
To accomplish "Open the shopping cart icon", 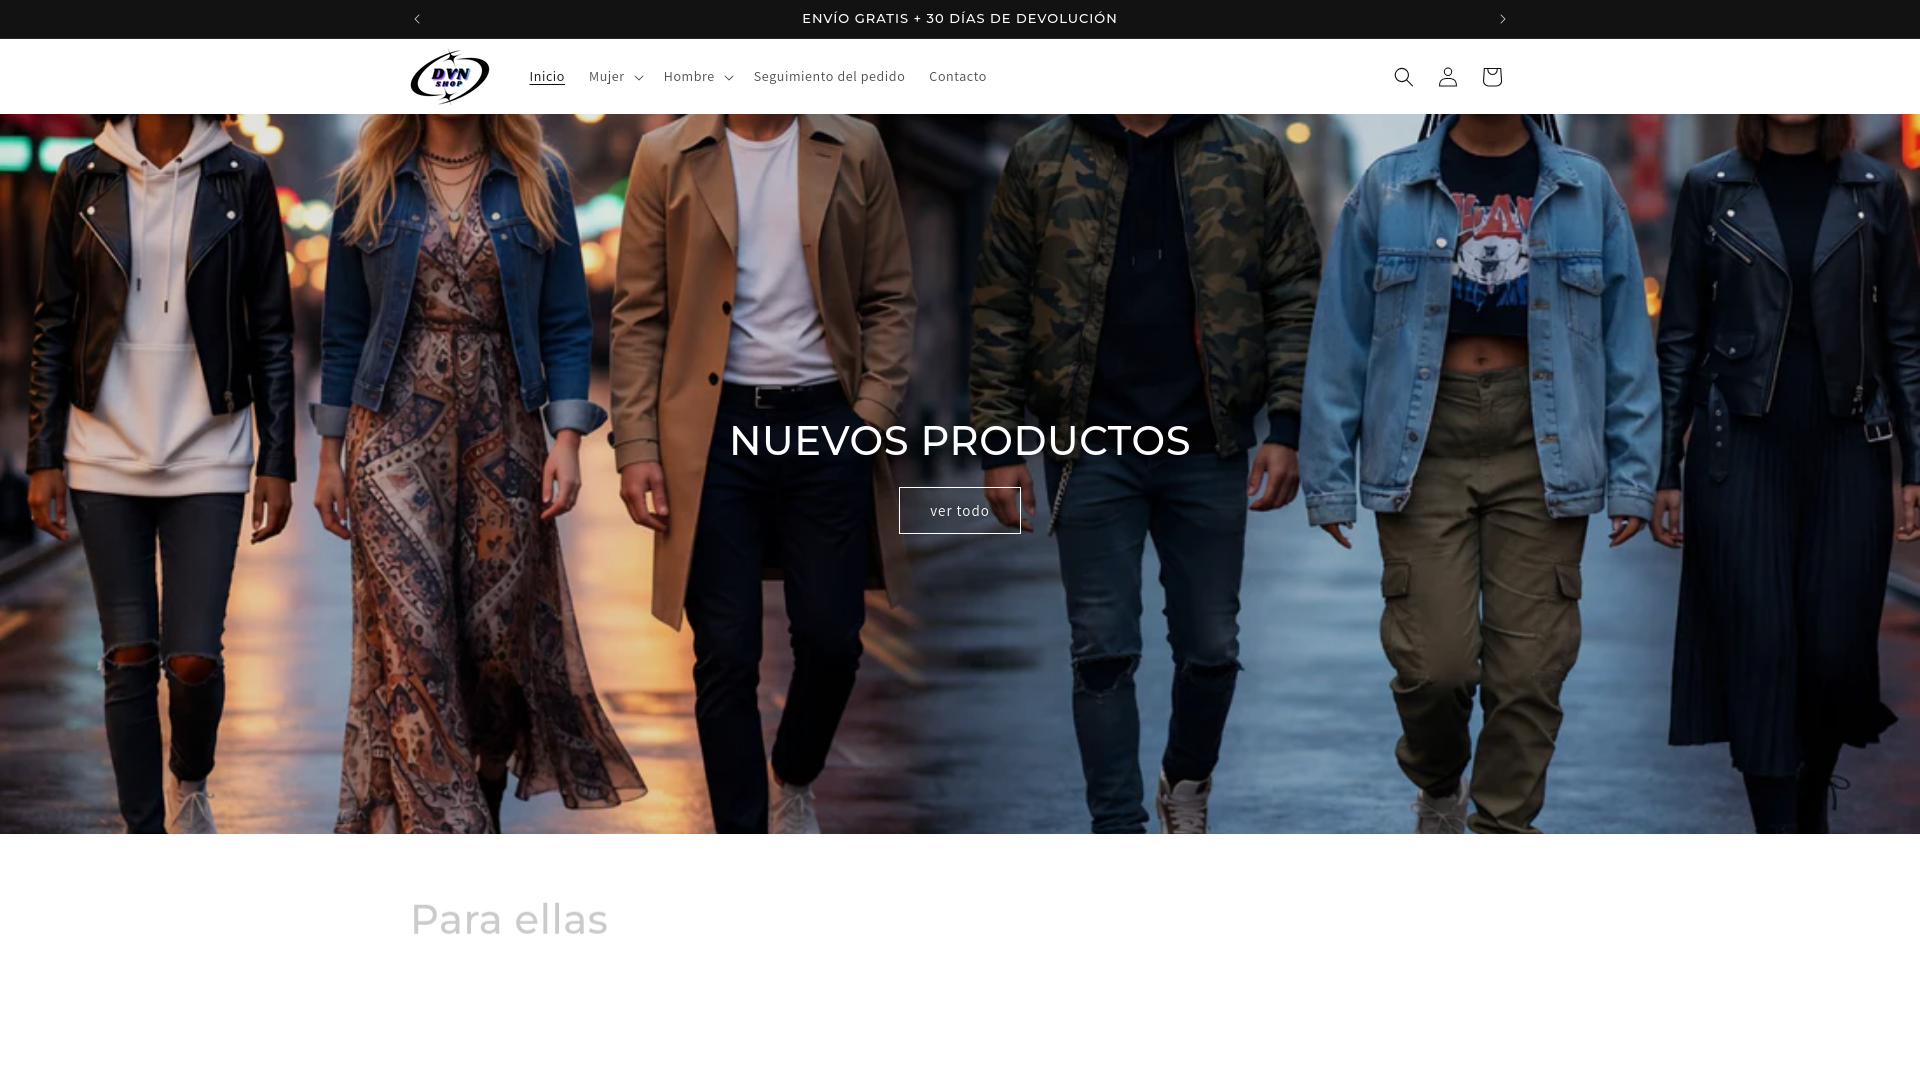I will tap(1492, 77).
